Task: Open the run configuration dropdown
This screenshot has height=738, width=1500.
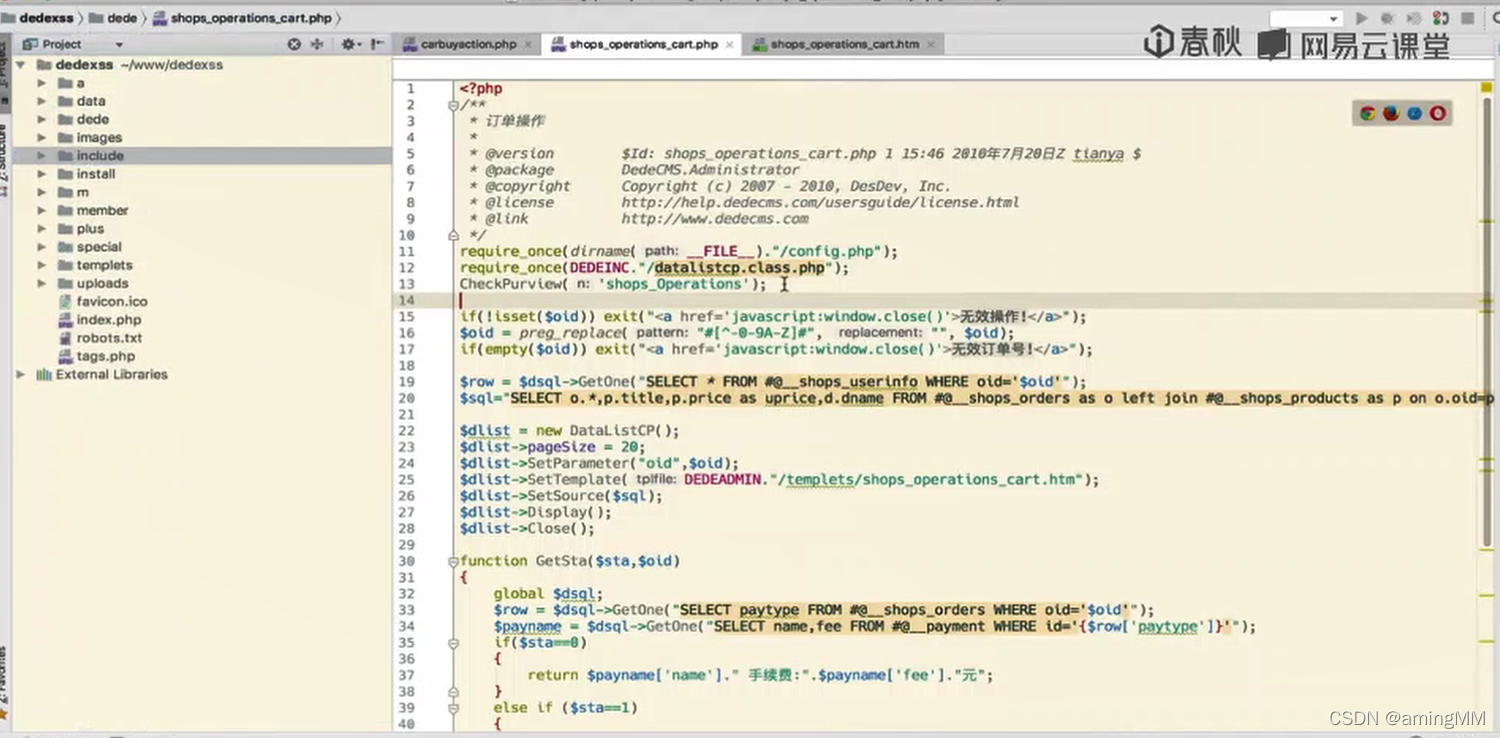Action: click(x=1305, y=18)
